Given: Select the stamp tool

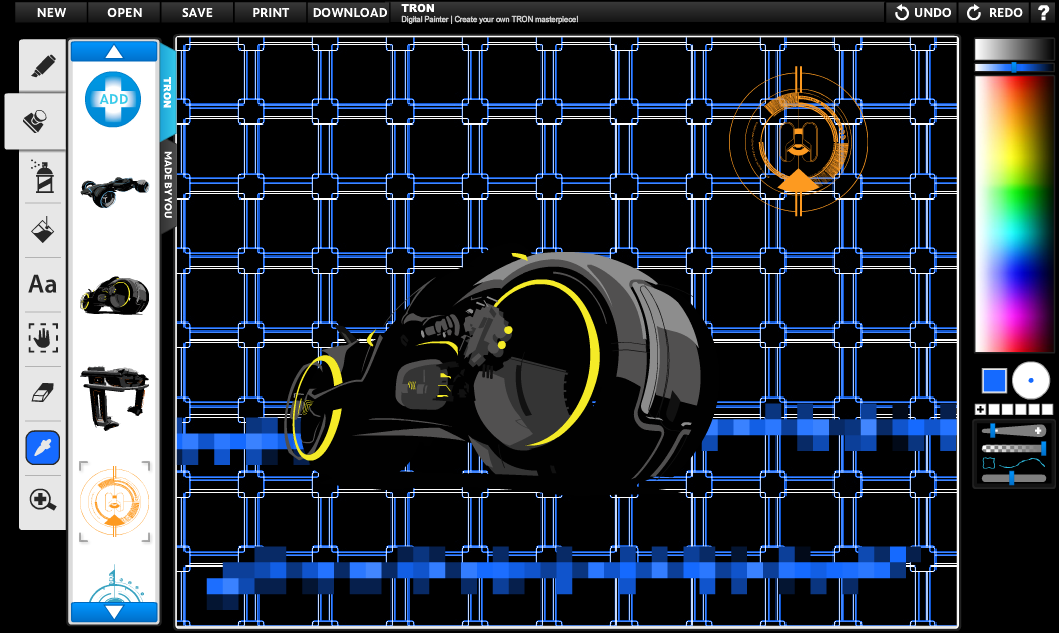Looking at the screenshot, I should (x=35, y=121).
